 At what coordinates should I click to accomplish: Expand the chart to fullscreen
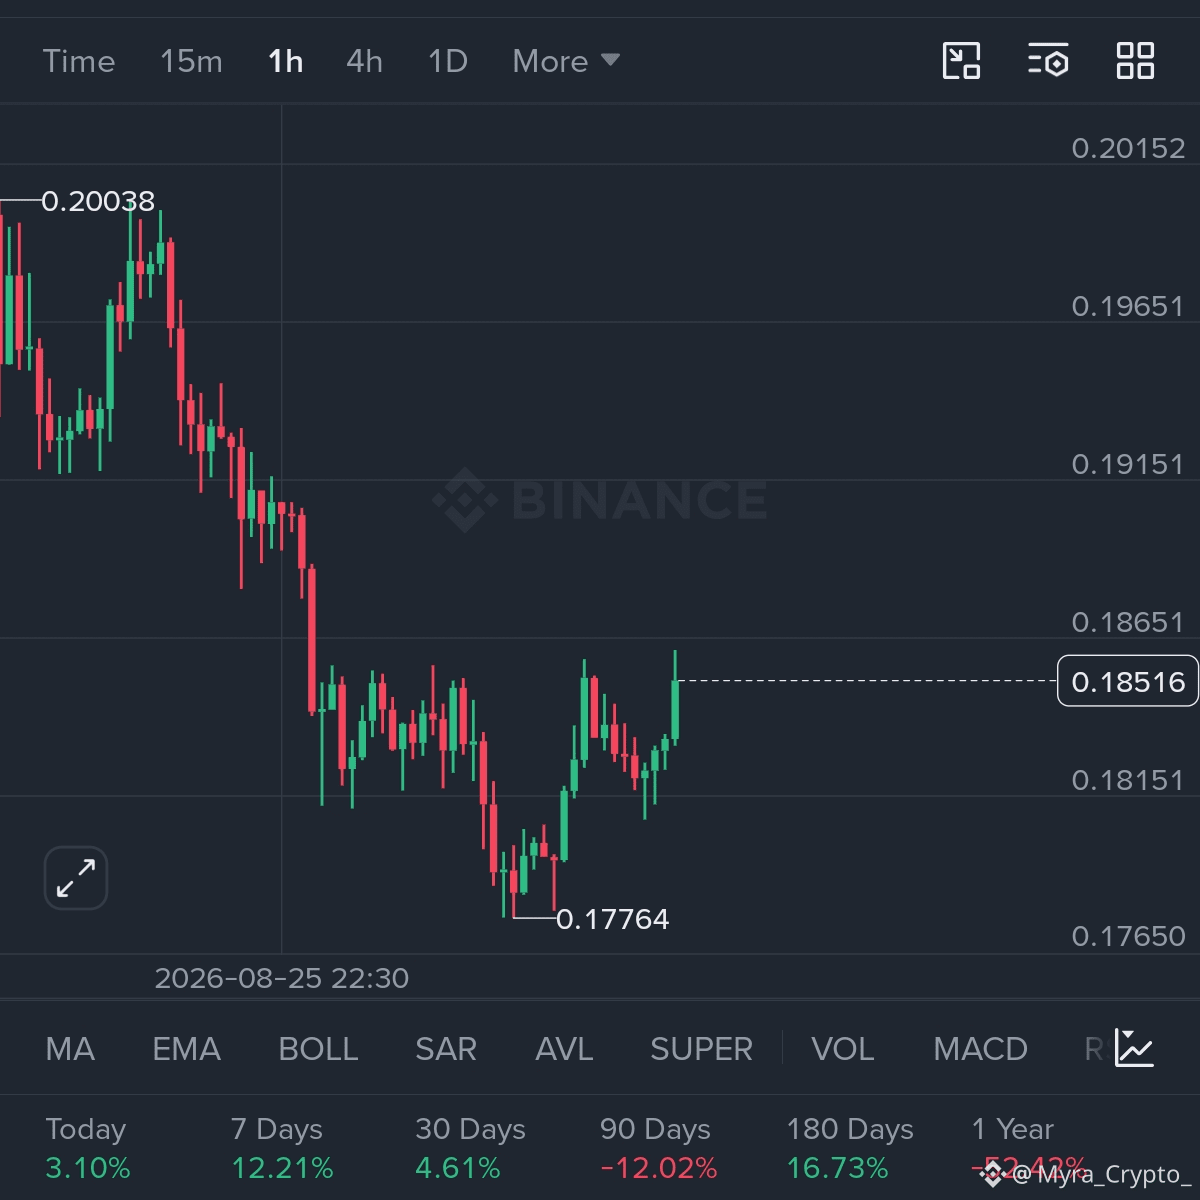tap(76, 878)
